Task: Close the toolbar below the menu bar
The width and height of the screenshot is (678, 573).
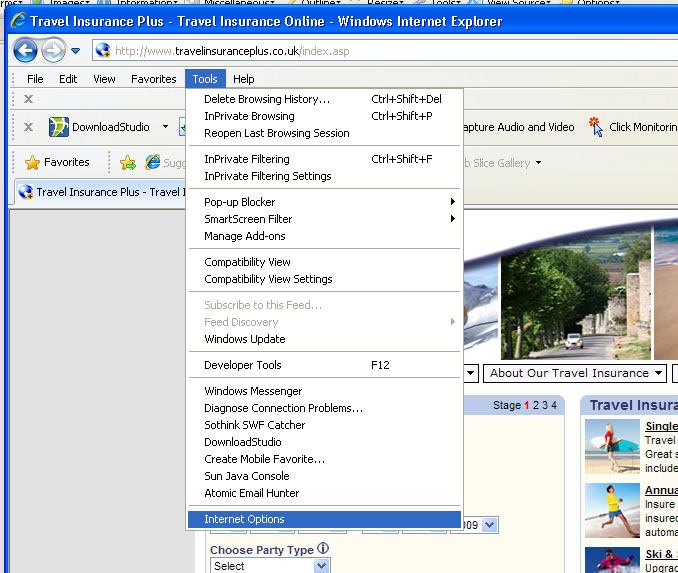Action: [29, 99]
